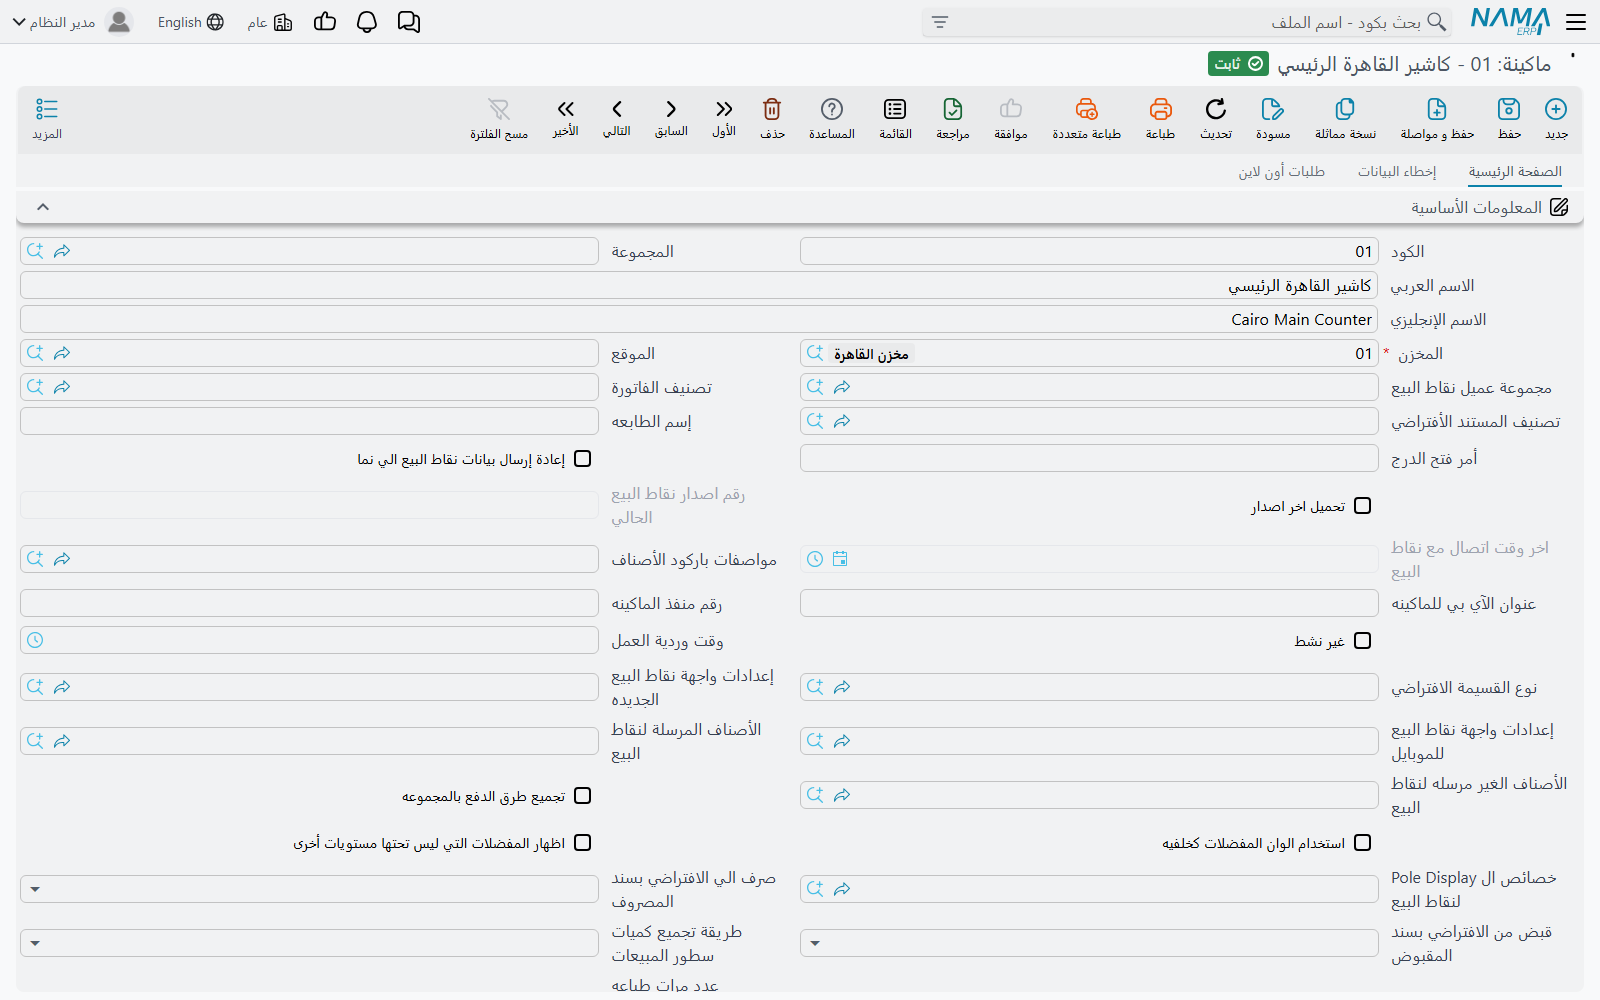Click the Refresh (تحديث) icon
Viewport: 1600px width, 1000px height.
pyautogui.click(x=1216, y=109)
